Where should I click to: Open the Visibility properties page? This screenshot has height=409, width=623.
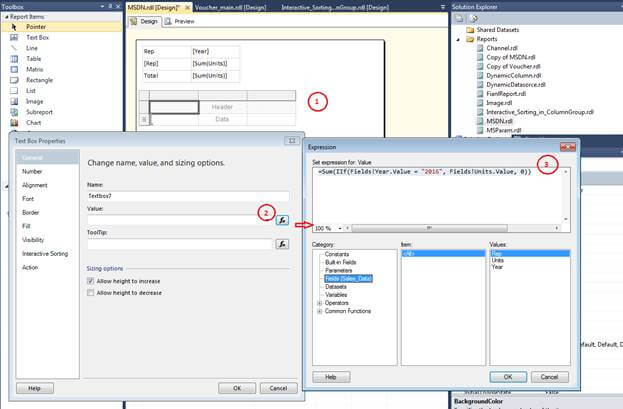[33, 240]
